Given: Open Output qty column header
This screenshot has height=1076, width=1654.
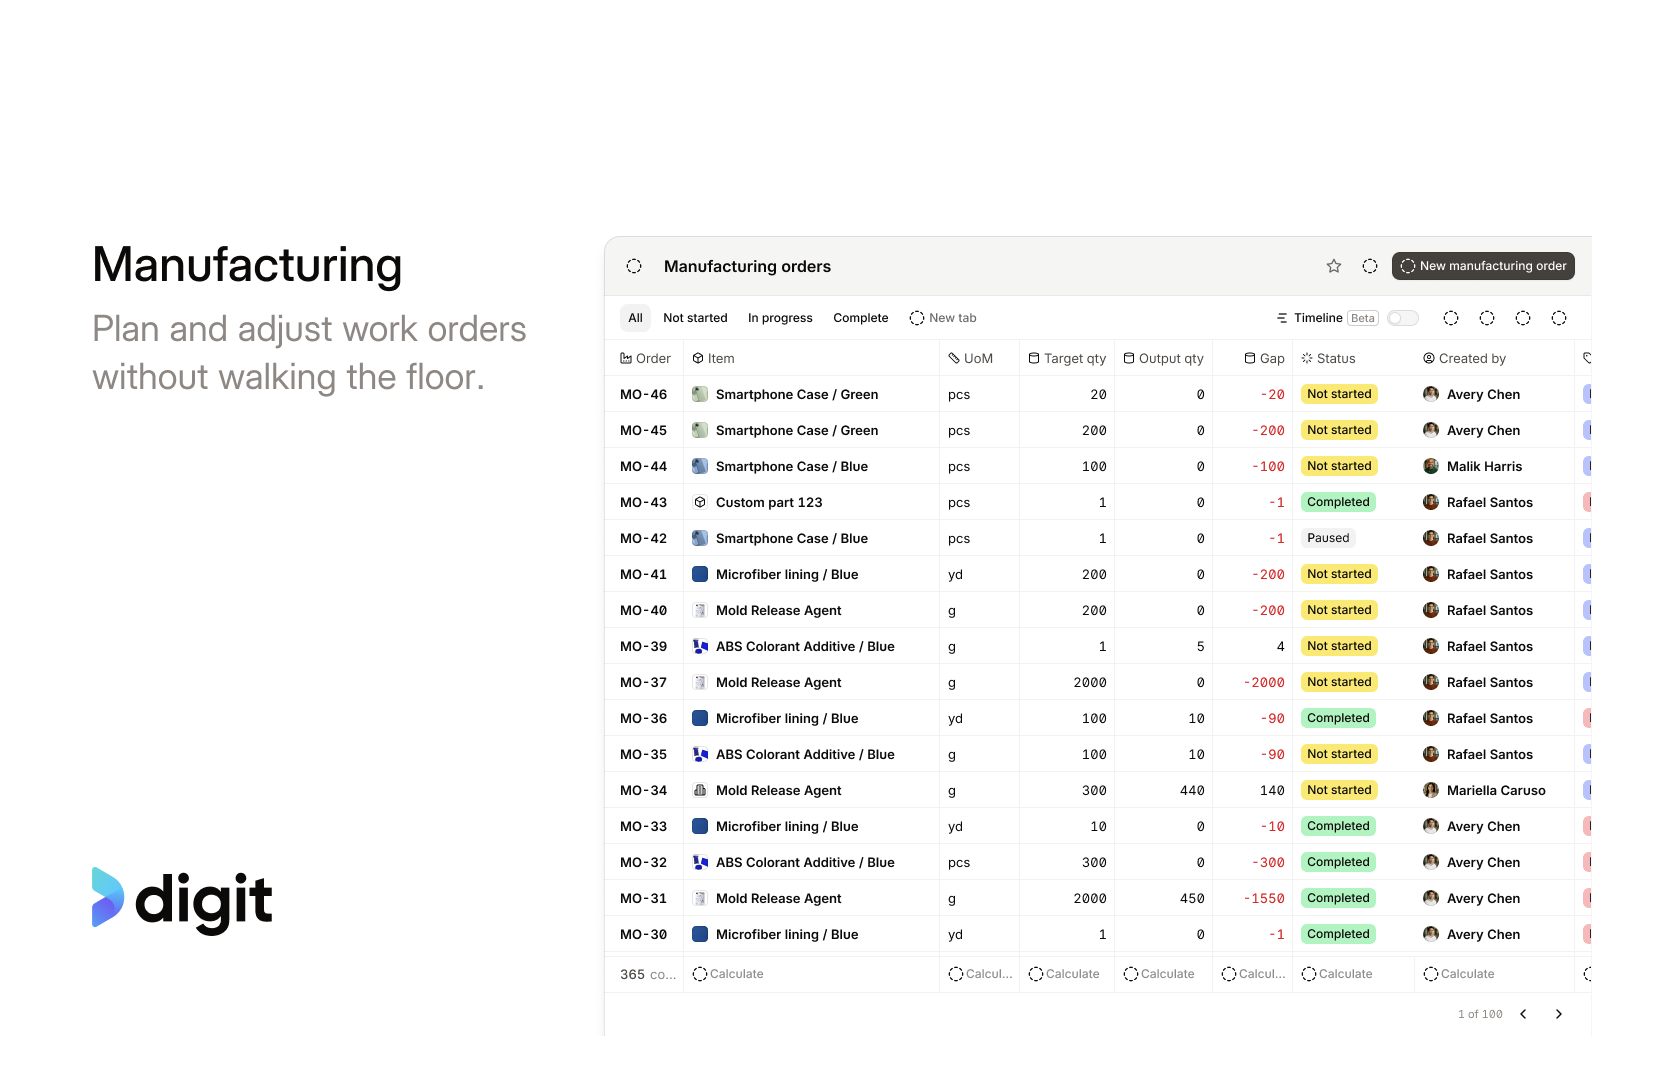Looking at the screenshot, I should pyautogui.click(x=1163, y=358).
